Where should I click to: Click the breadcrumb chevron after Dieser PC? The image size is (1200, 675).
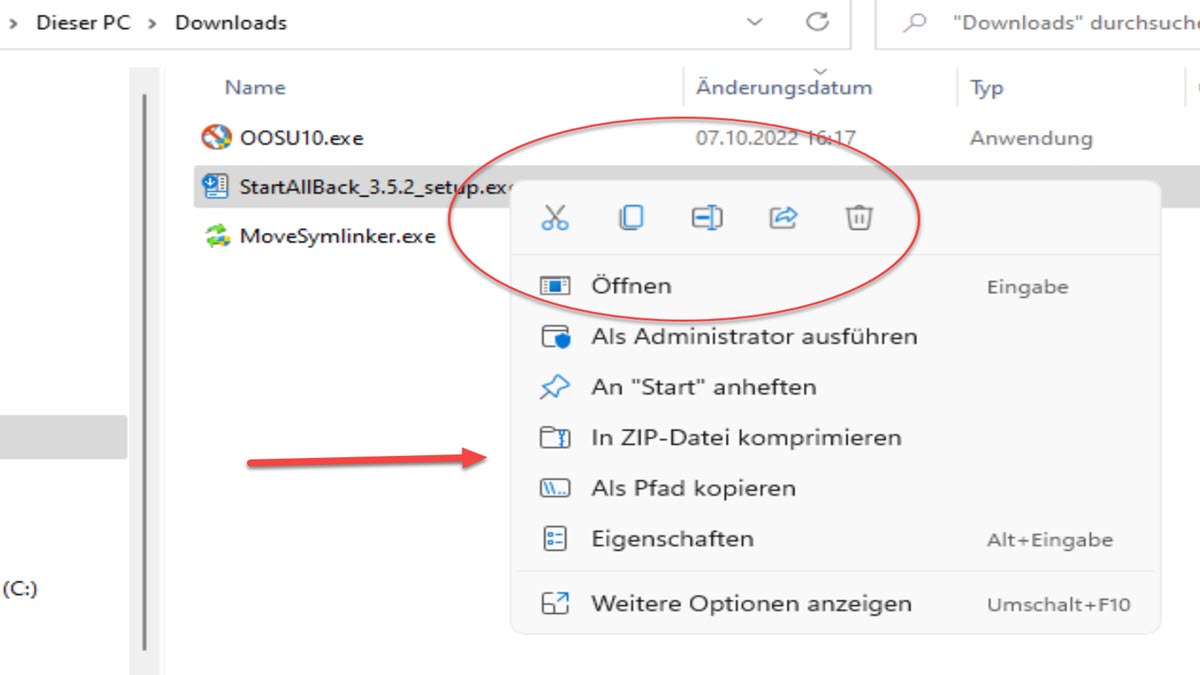click(x=152, y=23)
